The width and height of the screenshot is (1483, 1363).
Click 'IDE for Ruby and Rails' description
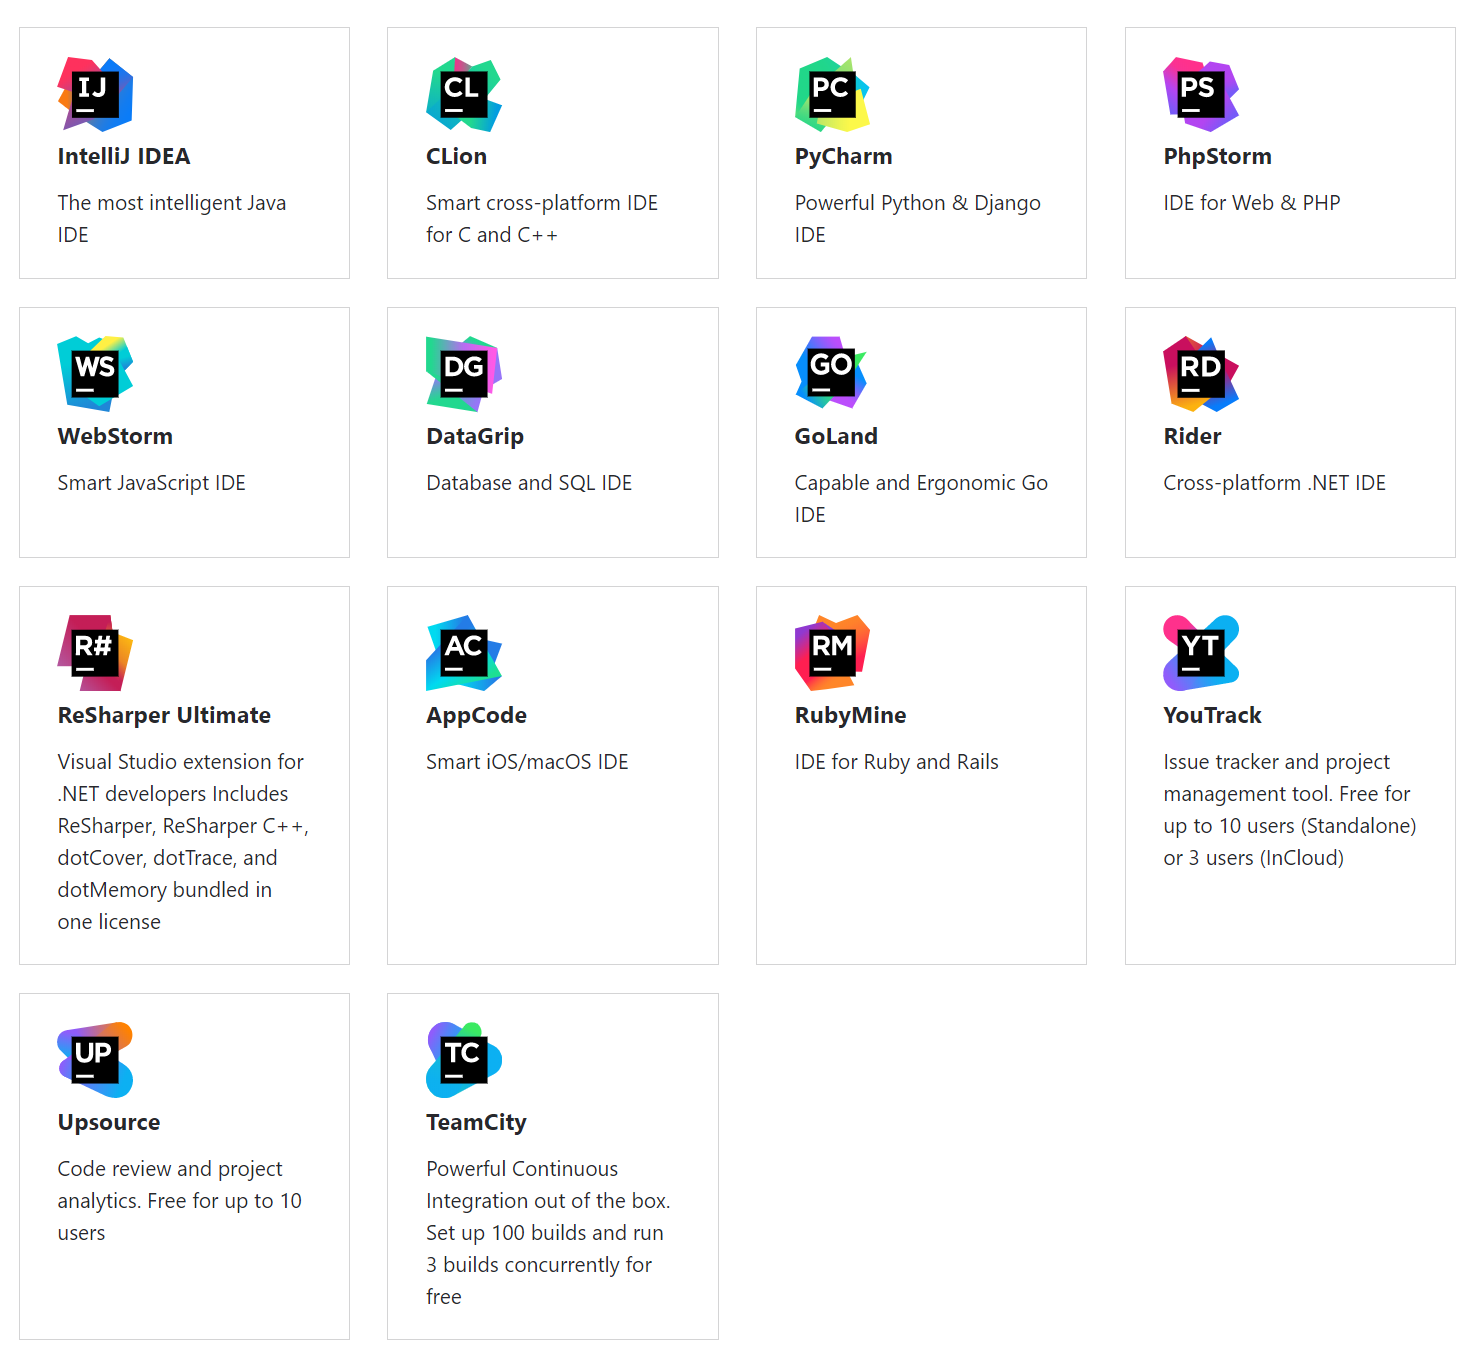[896, 762]
